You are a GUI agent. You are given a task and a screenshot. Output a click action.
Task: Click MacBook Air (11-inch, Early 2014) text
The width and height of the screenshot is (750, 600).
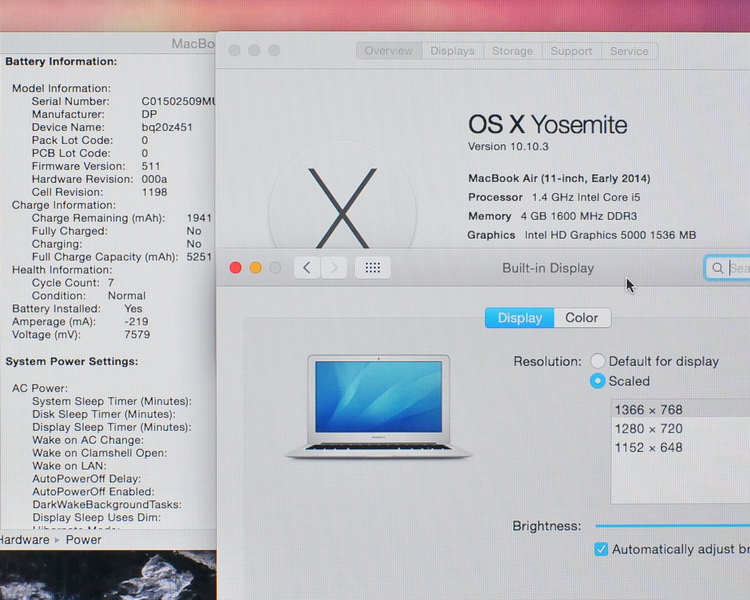coord(559,178)
